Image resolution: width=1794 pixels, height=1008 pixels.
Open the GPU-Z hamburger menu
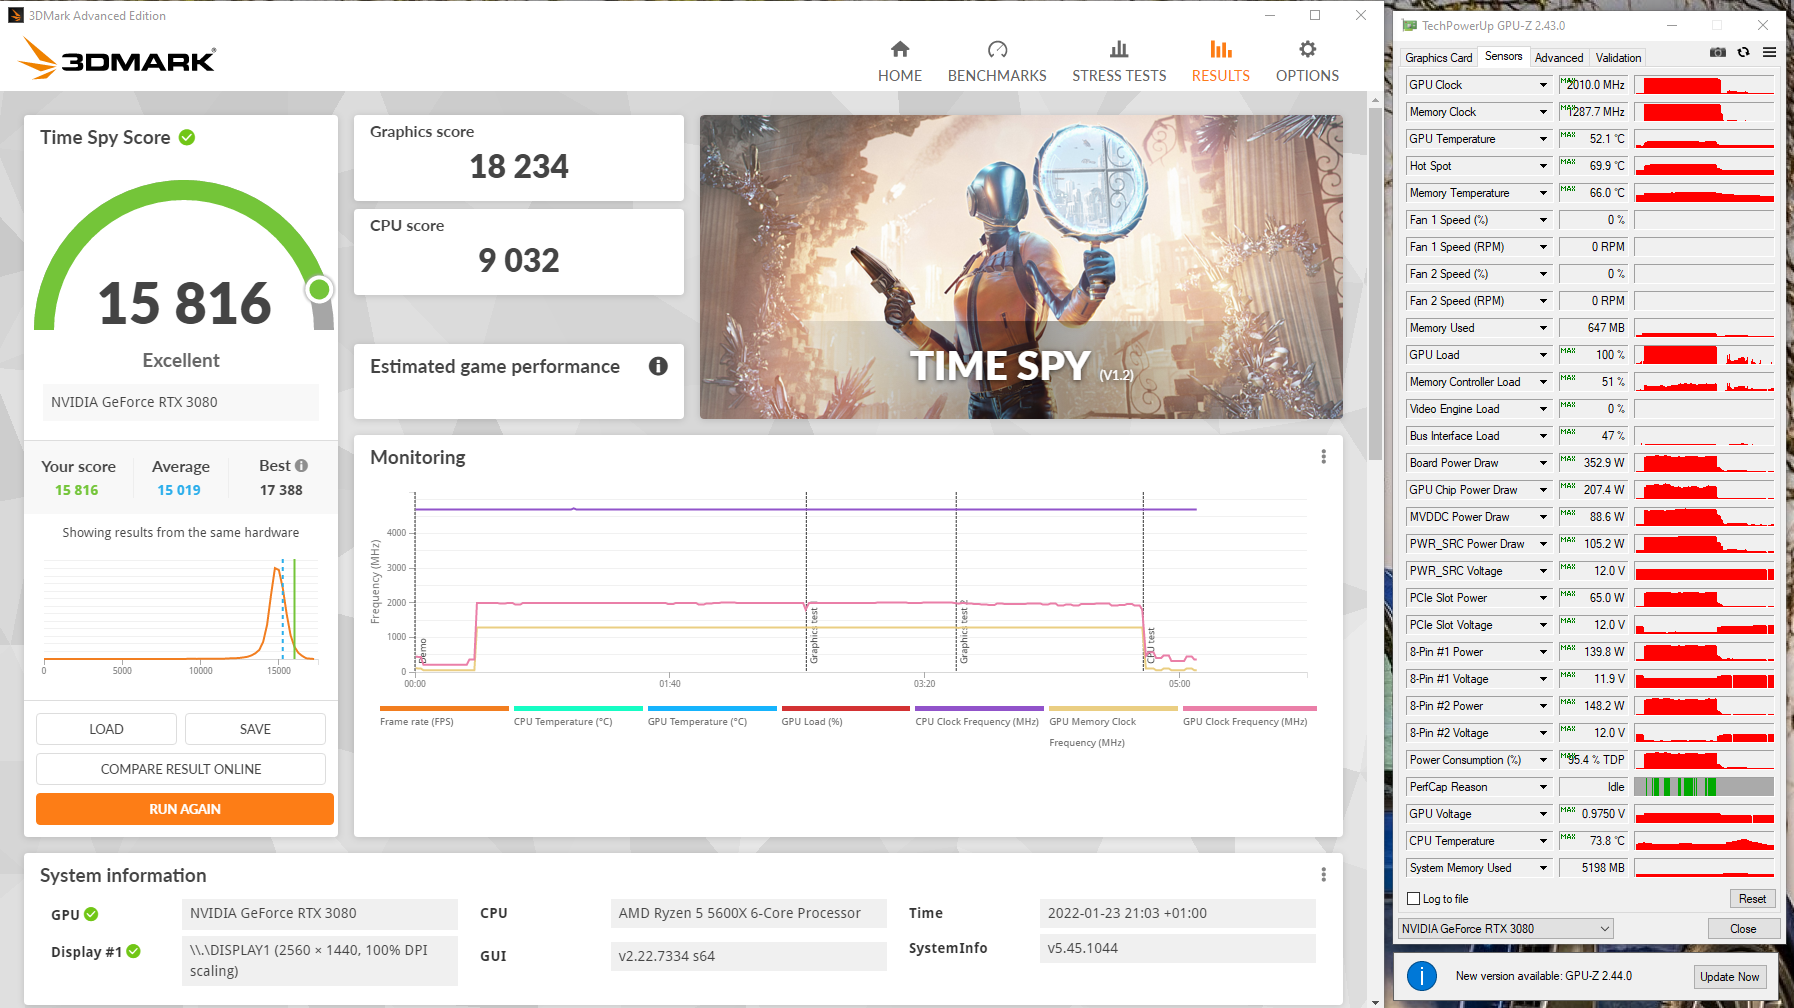coord(1769,52)
